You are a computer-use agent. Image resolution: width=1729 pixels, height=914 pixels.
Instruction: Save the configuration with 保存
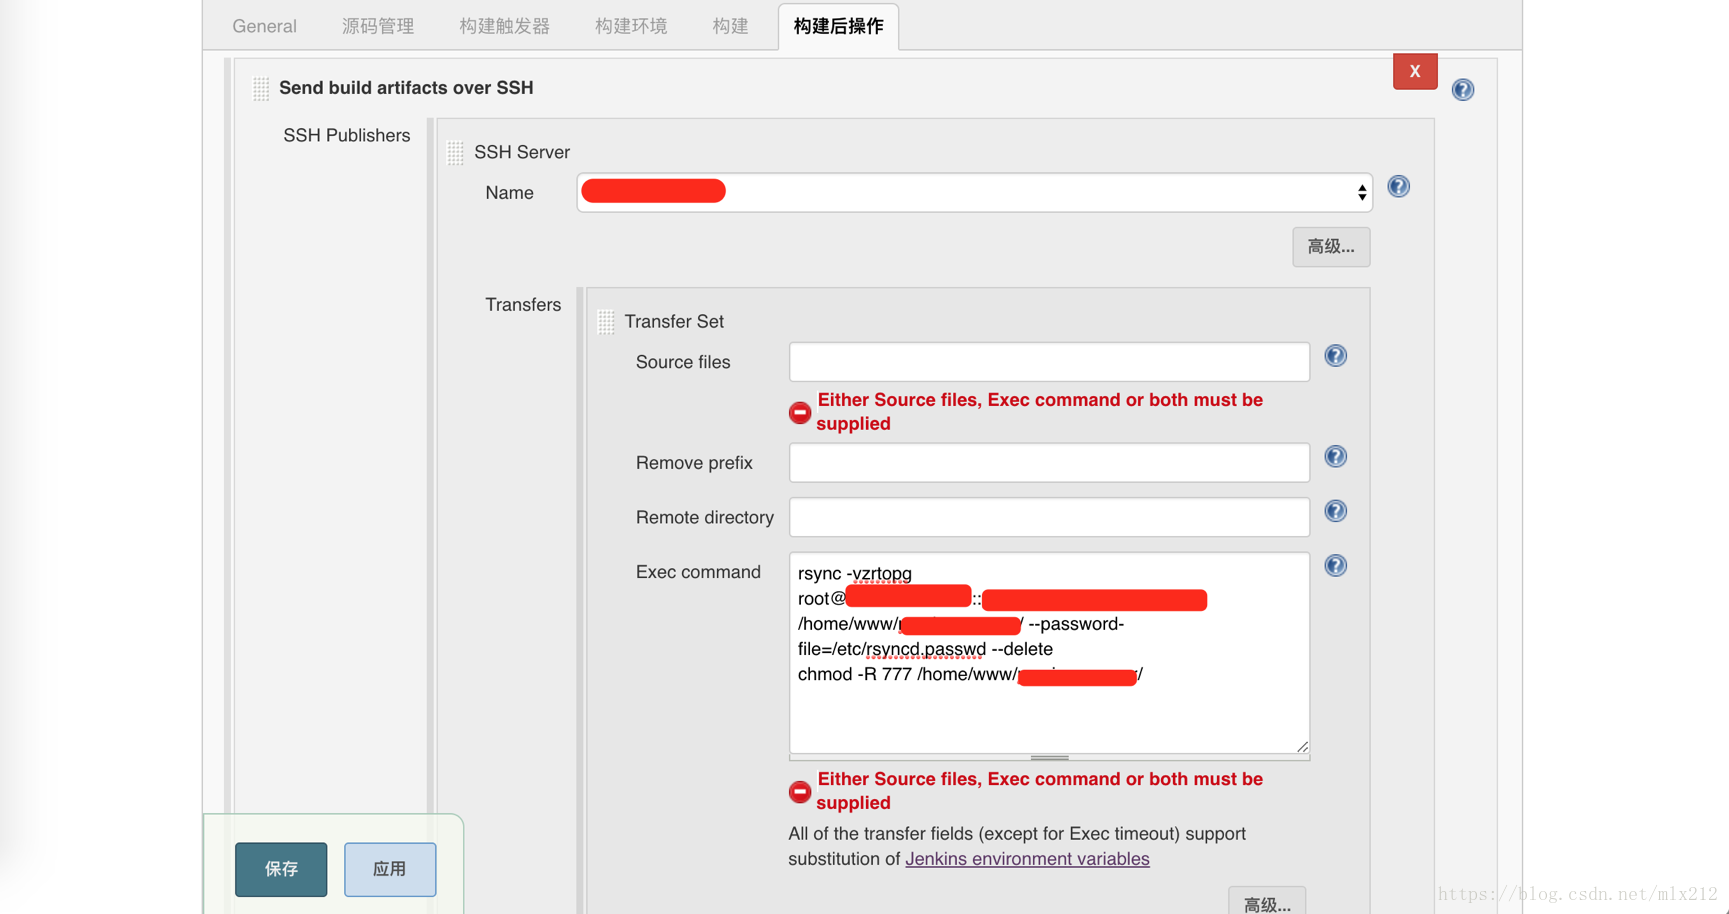coord(281,869)
